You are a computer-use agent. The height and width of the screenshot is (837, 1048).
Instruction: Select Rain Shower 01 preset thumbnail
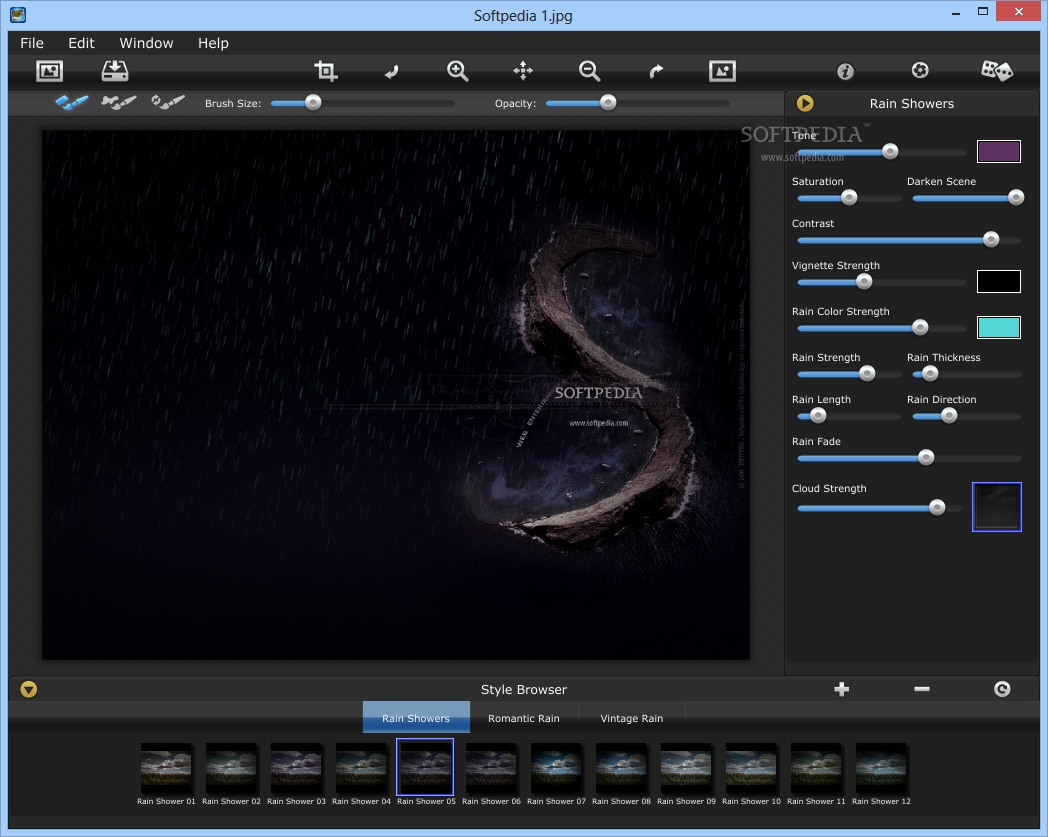pyautogui.click(x=166, y=767)
